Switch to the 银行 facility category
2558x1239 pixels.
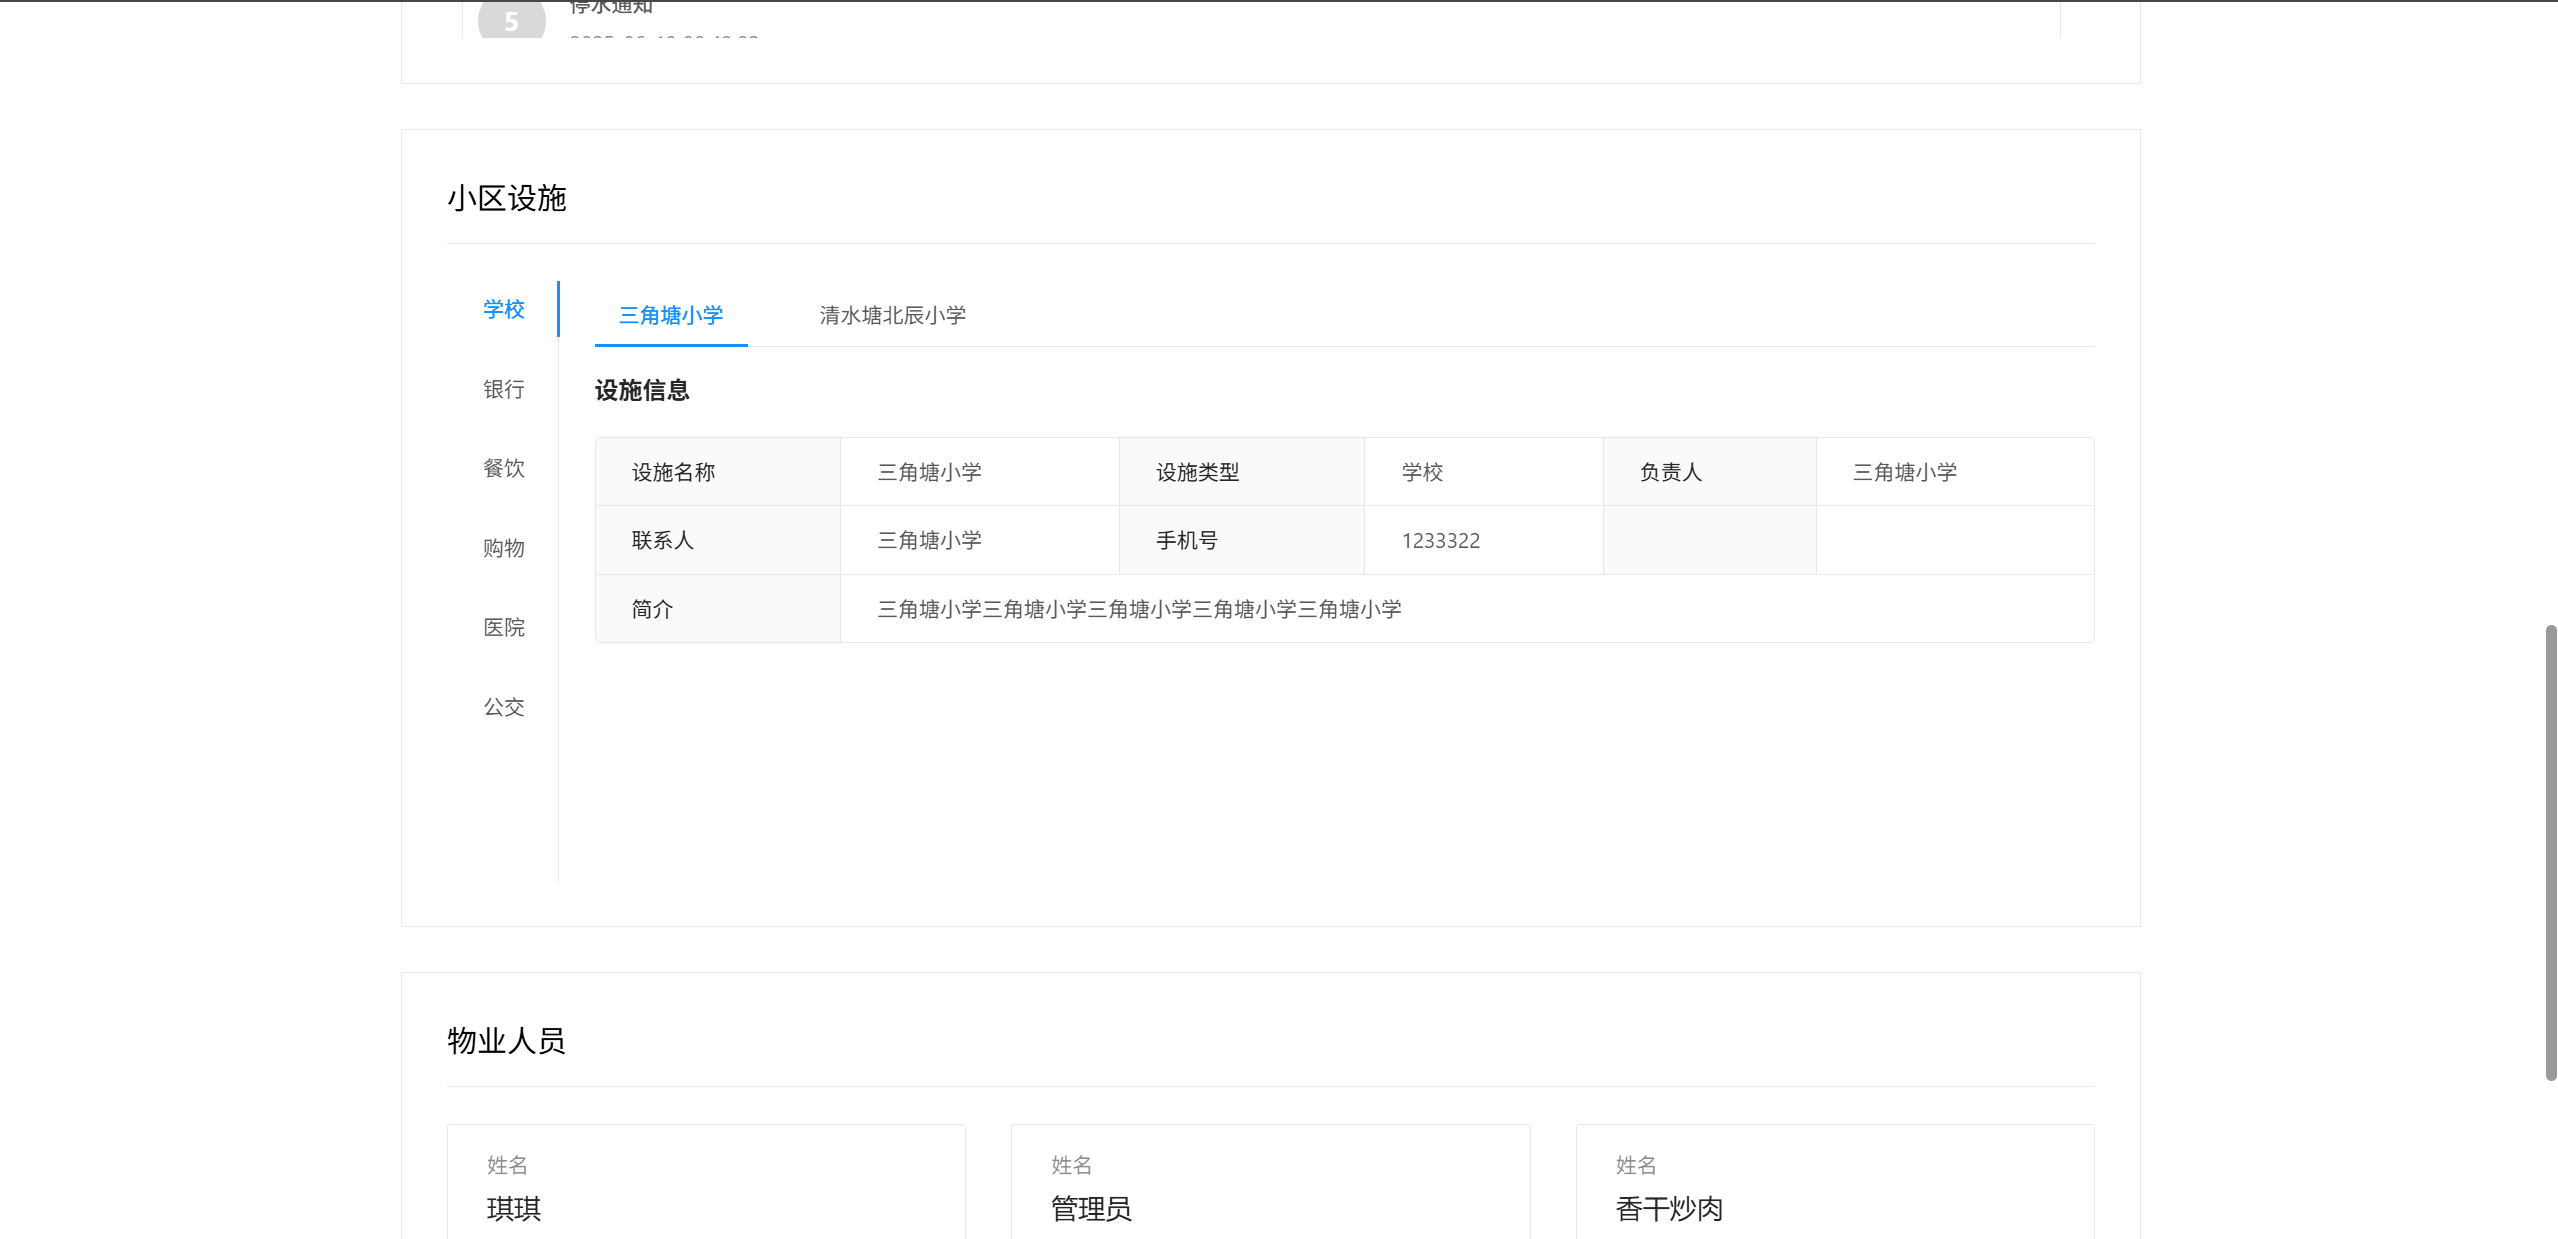(503, 389)
